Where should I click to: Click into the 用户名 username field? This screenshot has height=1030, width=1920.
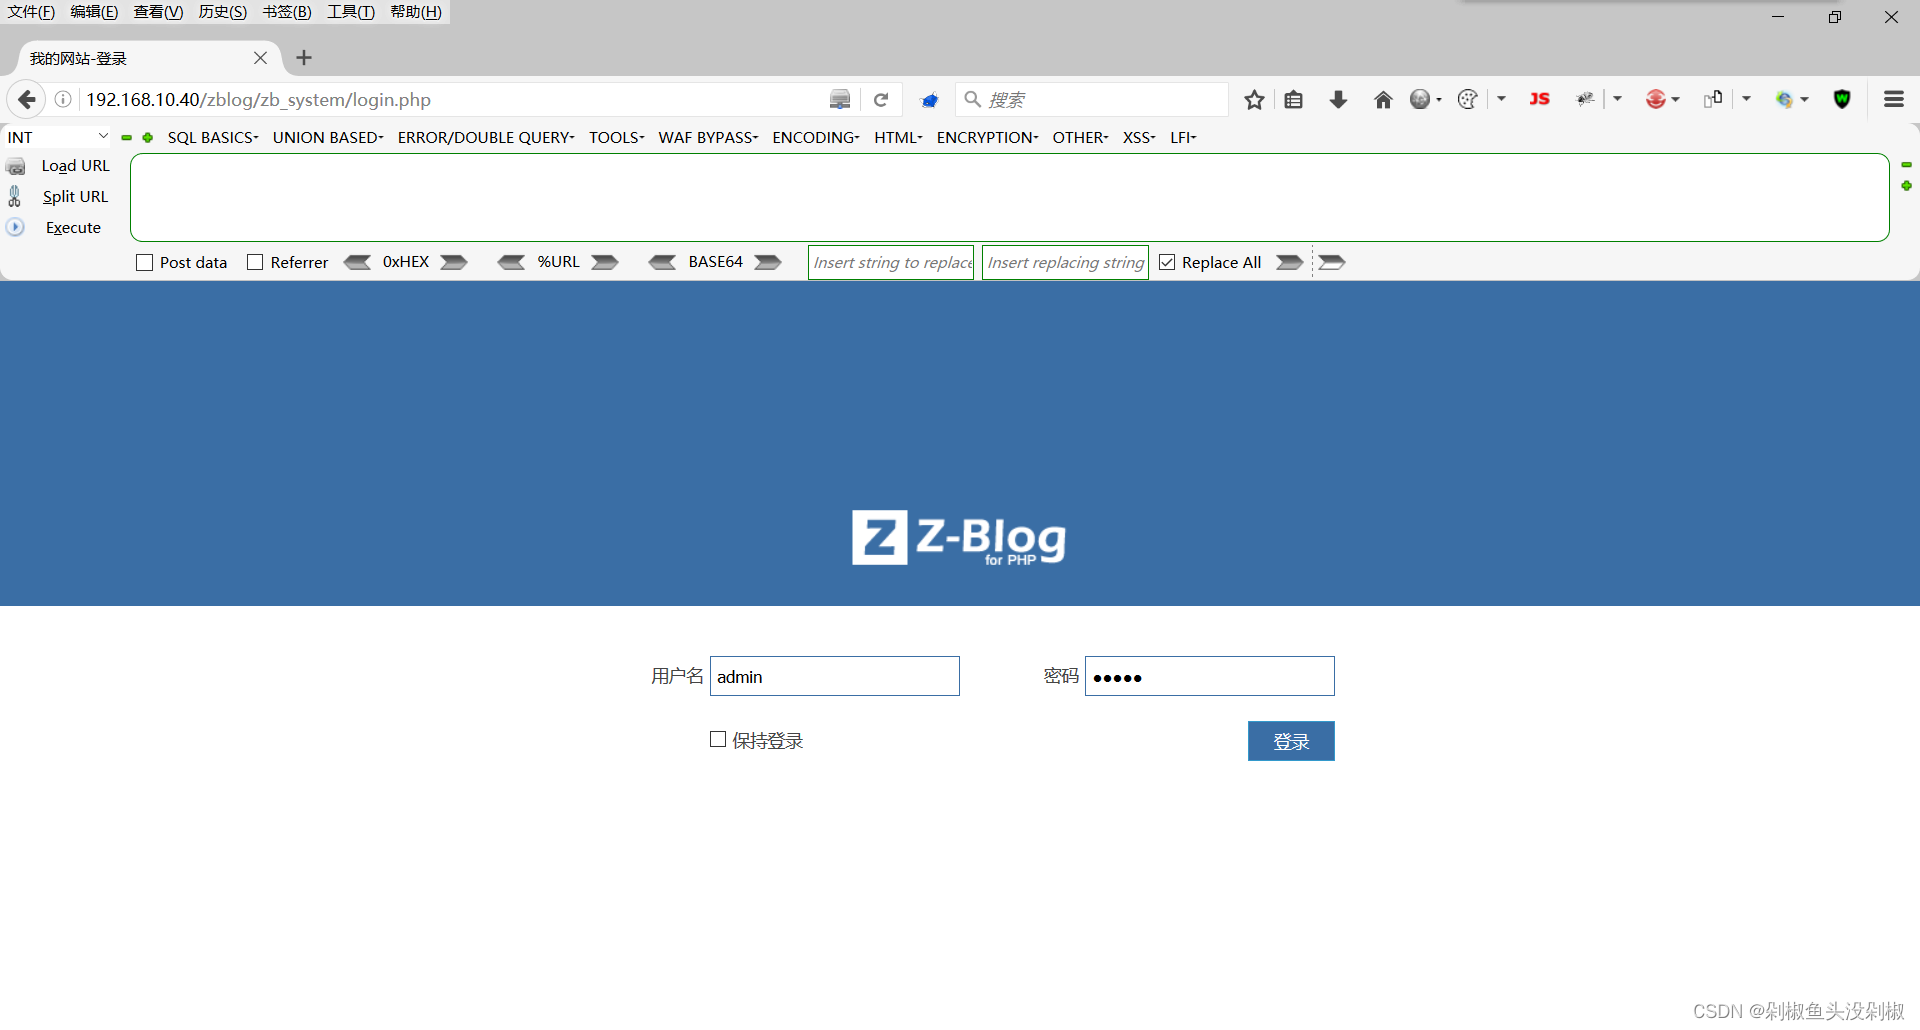click(x=835, y=676)
